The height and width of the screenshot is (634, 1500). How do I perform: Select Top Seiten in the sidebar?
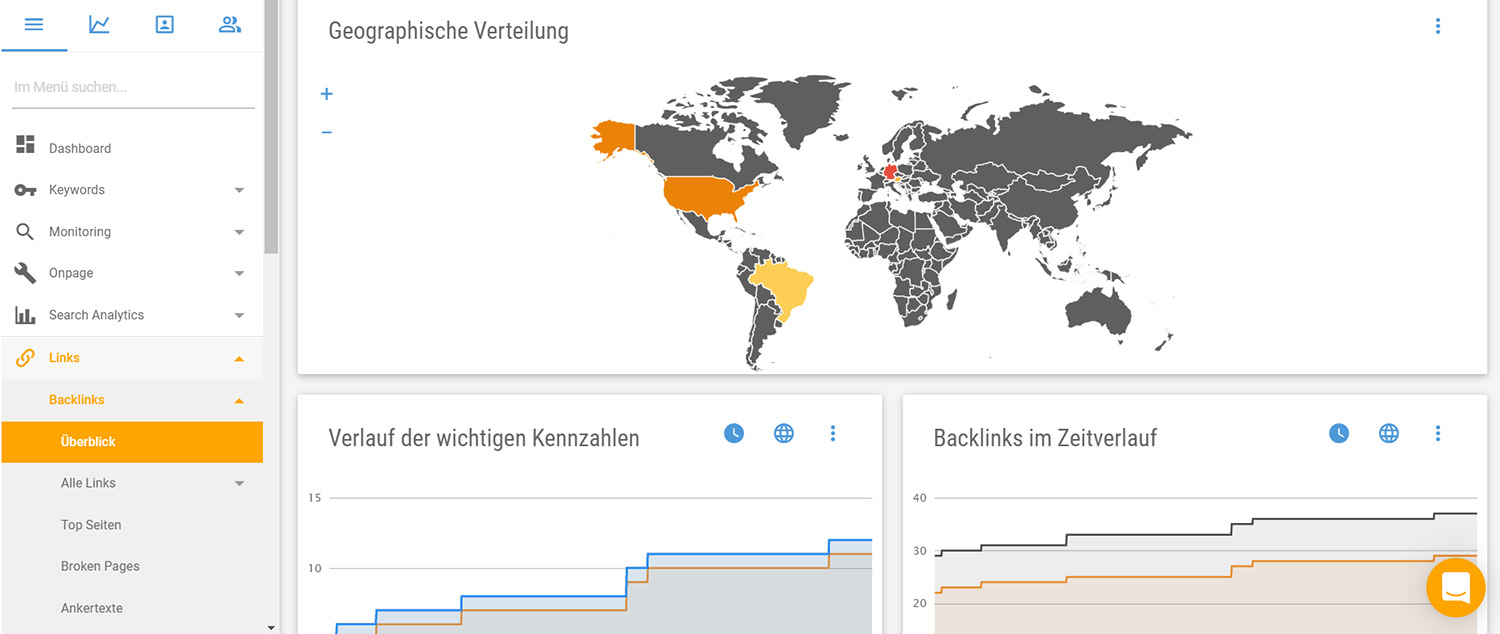click(91, 525)
